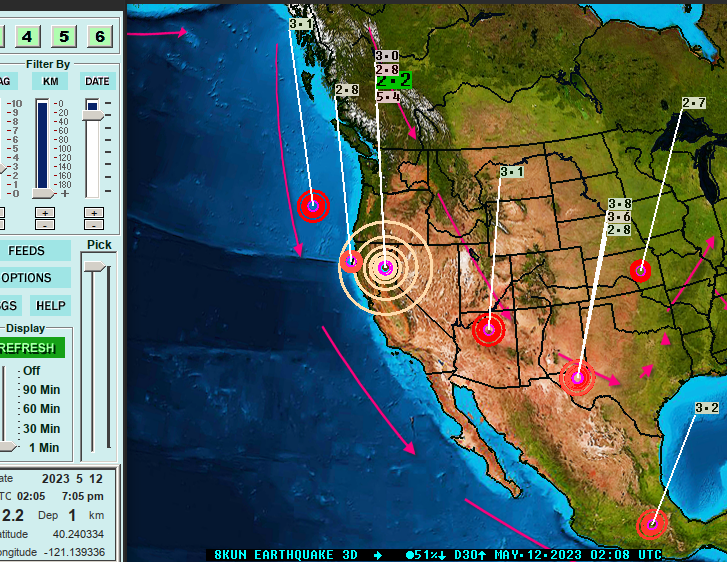
Task: Click the depth value 1 km
Action: 72,515
